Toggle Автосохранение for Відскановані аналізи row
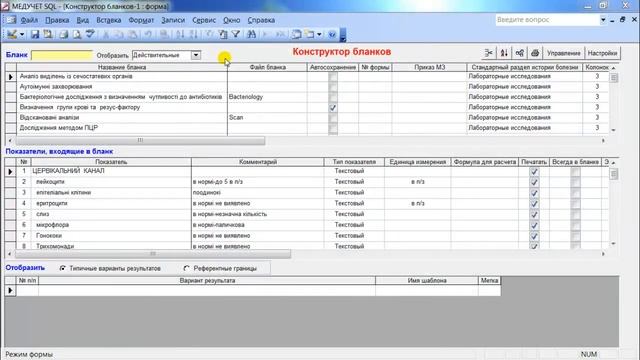The height and width of the screenshot is (360, 640). click(333, 118)
